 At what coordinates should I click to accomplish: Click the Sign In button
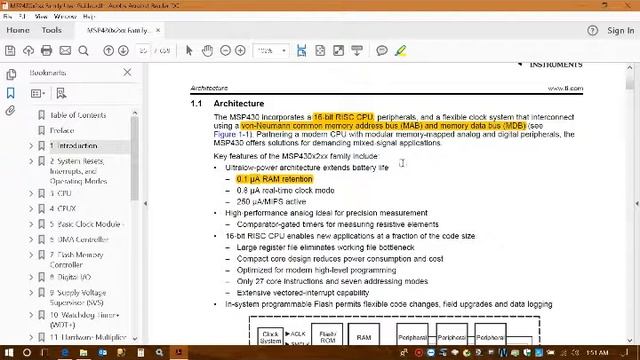pos(620,31)
